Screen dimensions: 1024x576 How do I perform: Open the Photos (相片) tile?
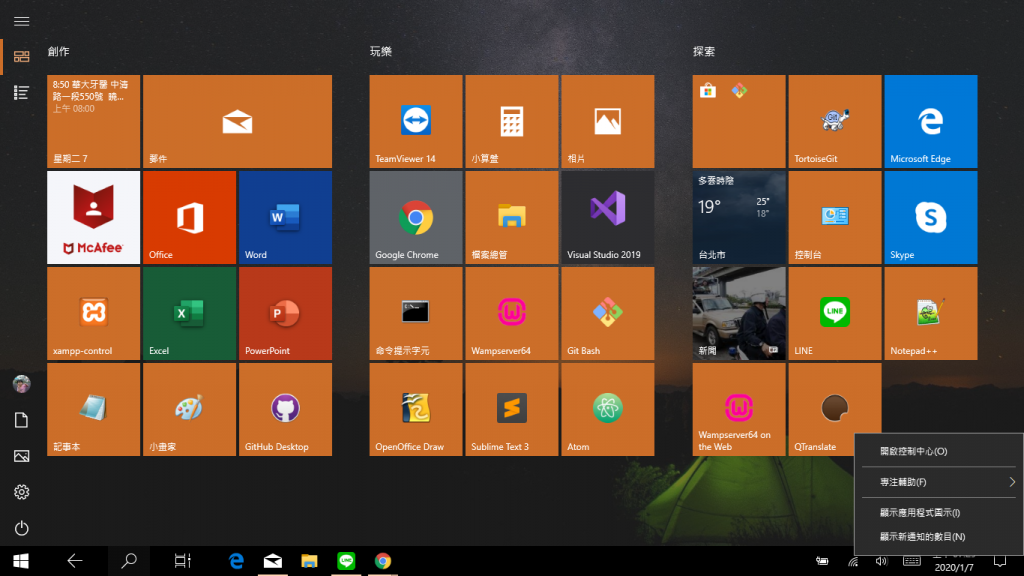point(608,121)
